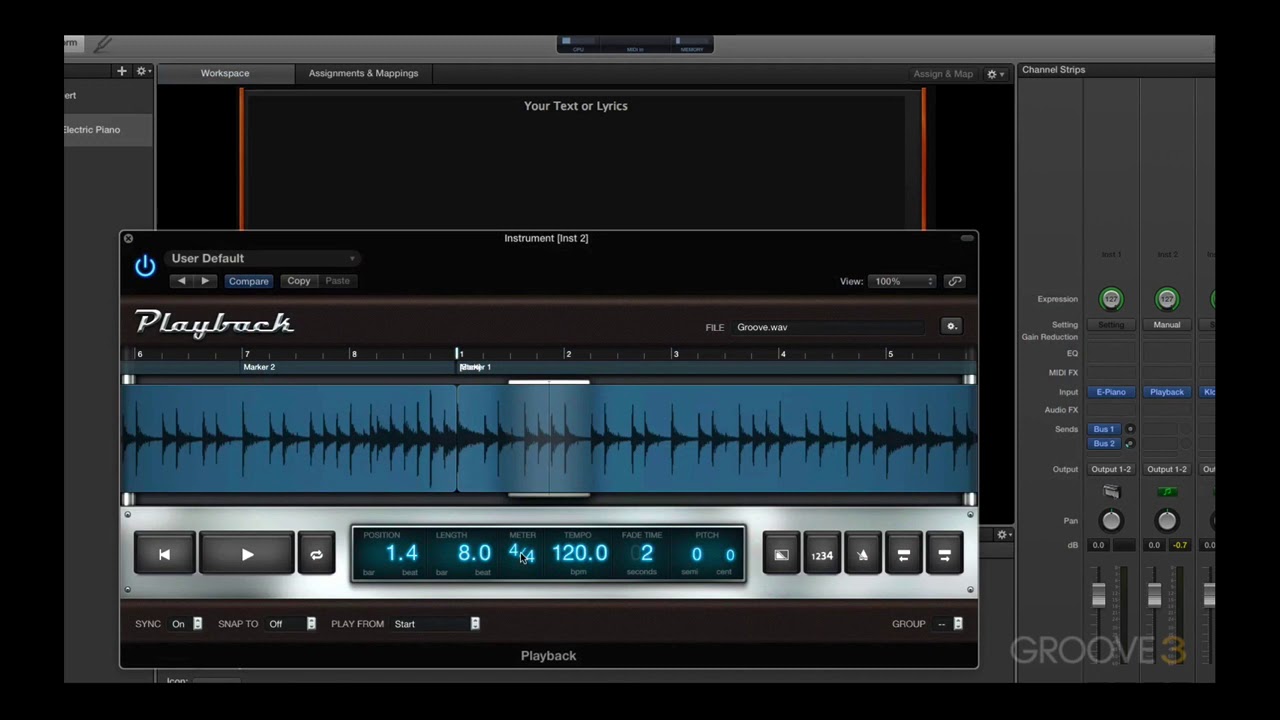Image resolution: width=1280 pixels, height=720 pixels.
Task: Click the Bus 1 send slot
Action: (x=1104, y=429)
